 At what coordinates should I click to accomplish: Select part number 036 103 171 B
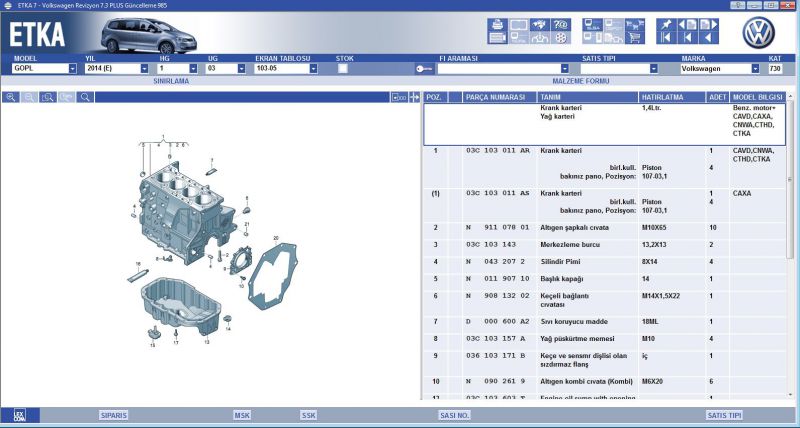[494, 356]
